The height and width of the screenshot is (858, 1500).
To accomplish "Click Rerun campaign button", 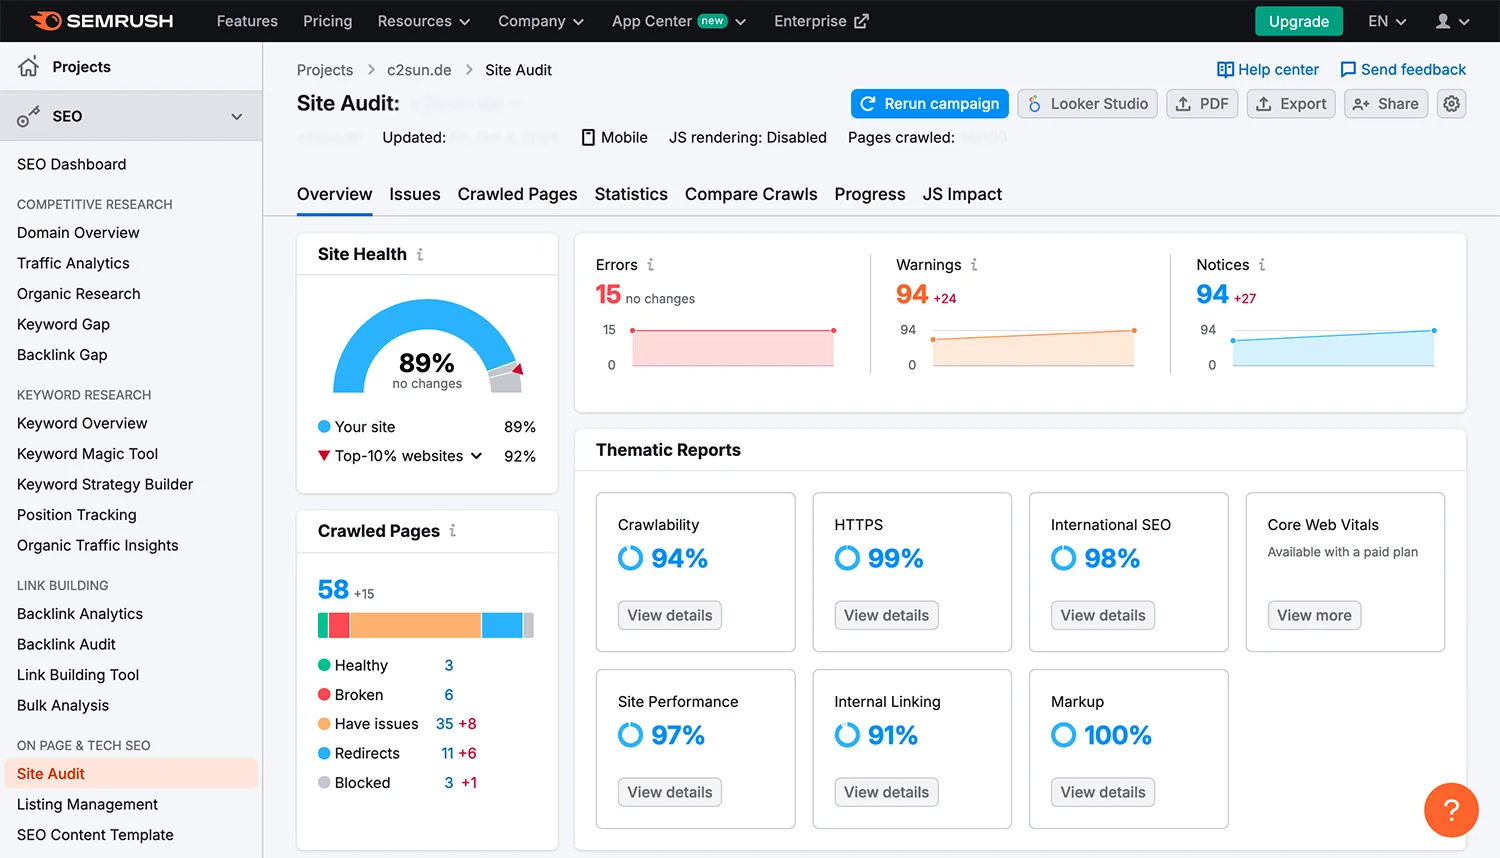I will point(930,104).
